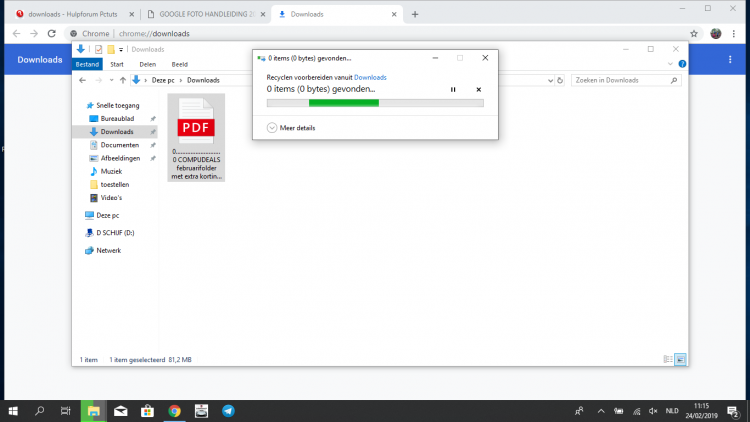Image resolution: width=750 pixels, height=422 pixels.
Task: Open Telegram from the Windows taskbar
Action: coord(228,410)
